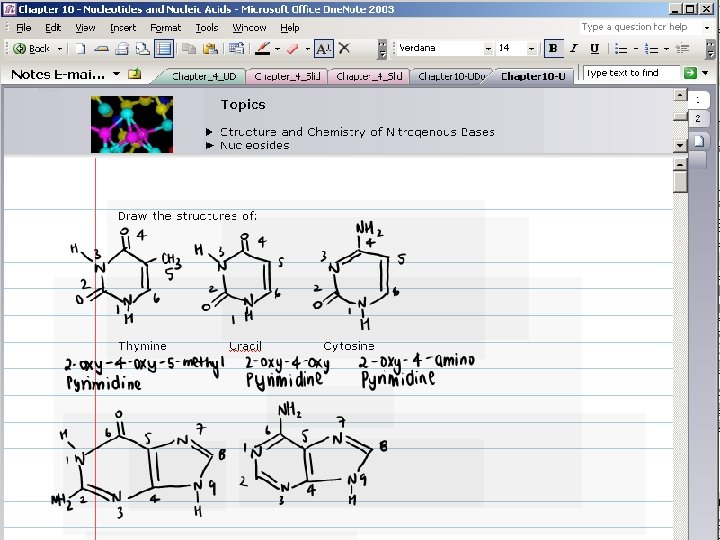720x540 pixels.
Task: Open the font name dropdown arrow
Action: (x=488, y=48)
